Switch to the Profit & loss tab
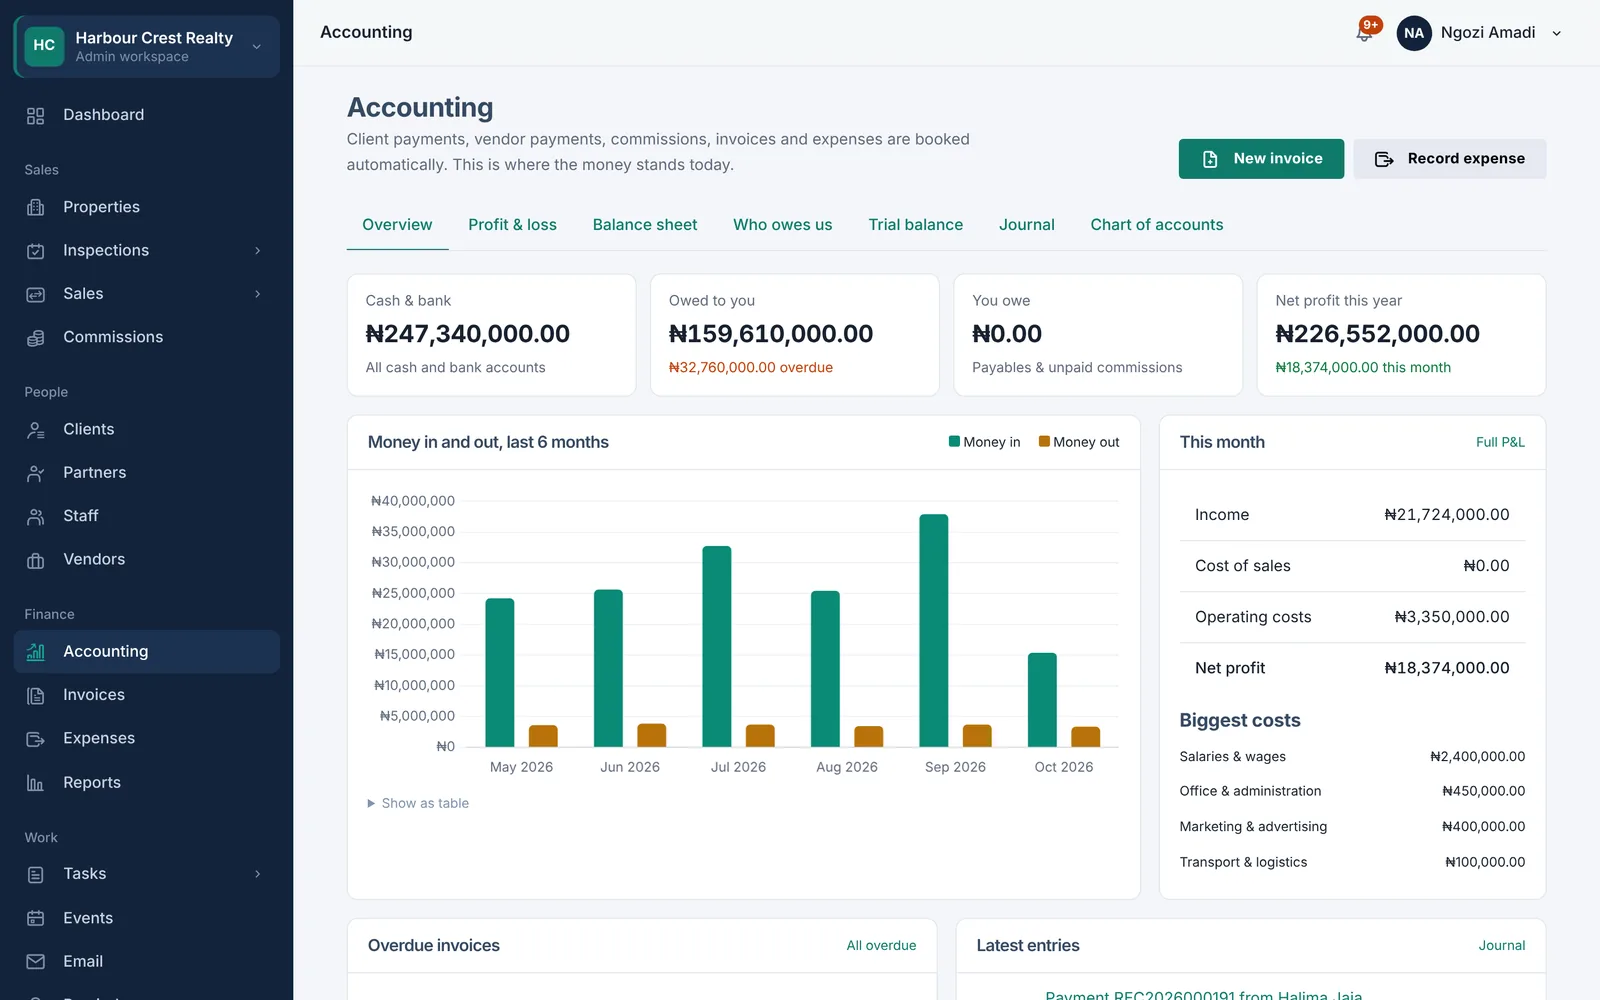 coord(512,225)
